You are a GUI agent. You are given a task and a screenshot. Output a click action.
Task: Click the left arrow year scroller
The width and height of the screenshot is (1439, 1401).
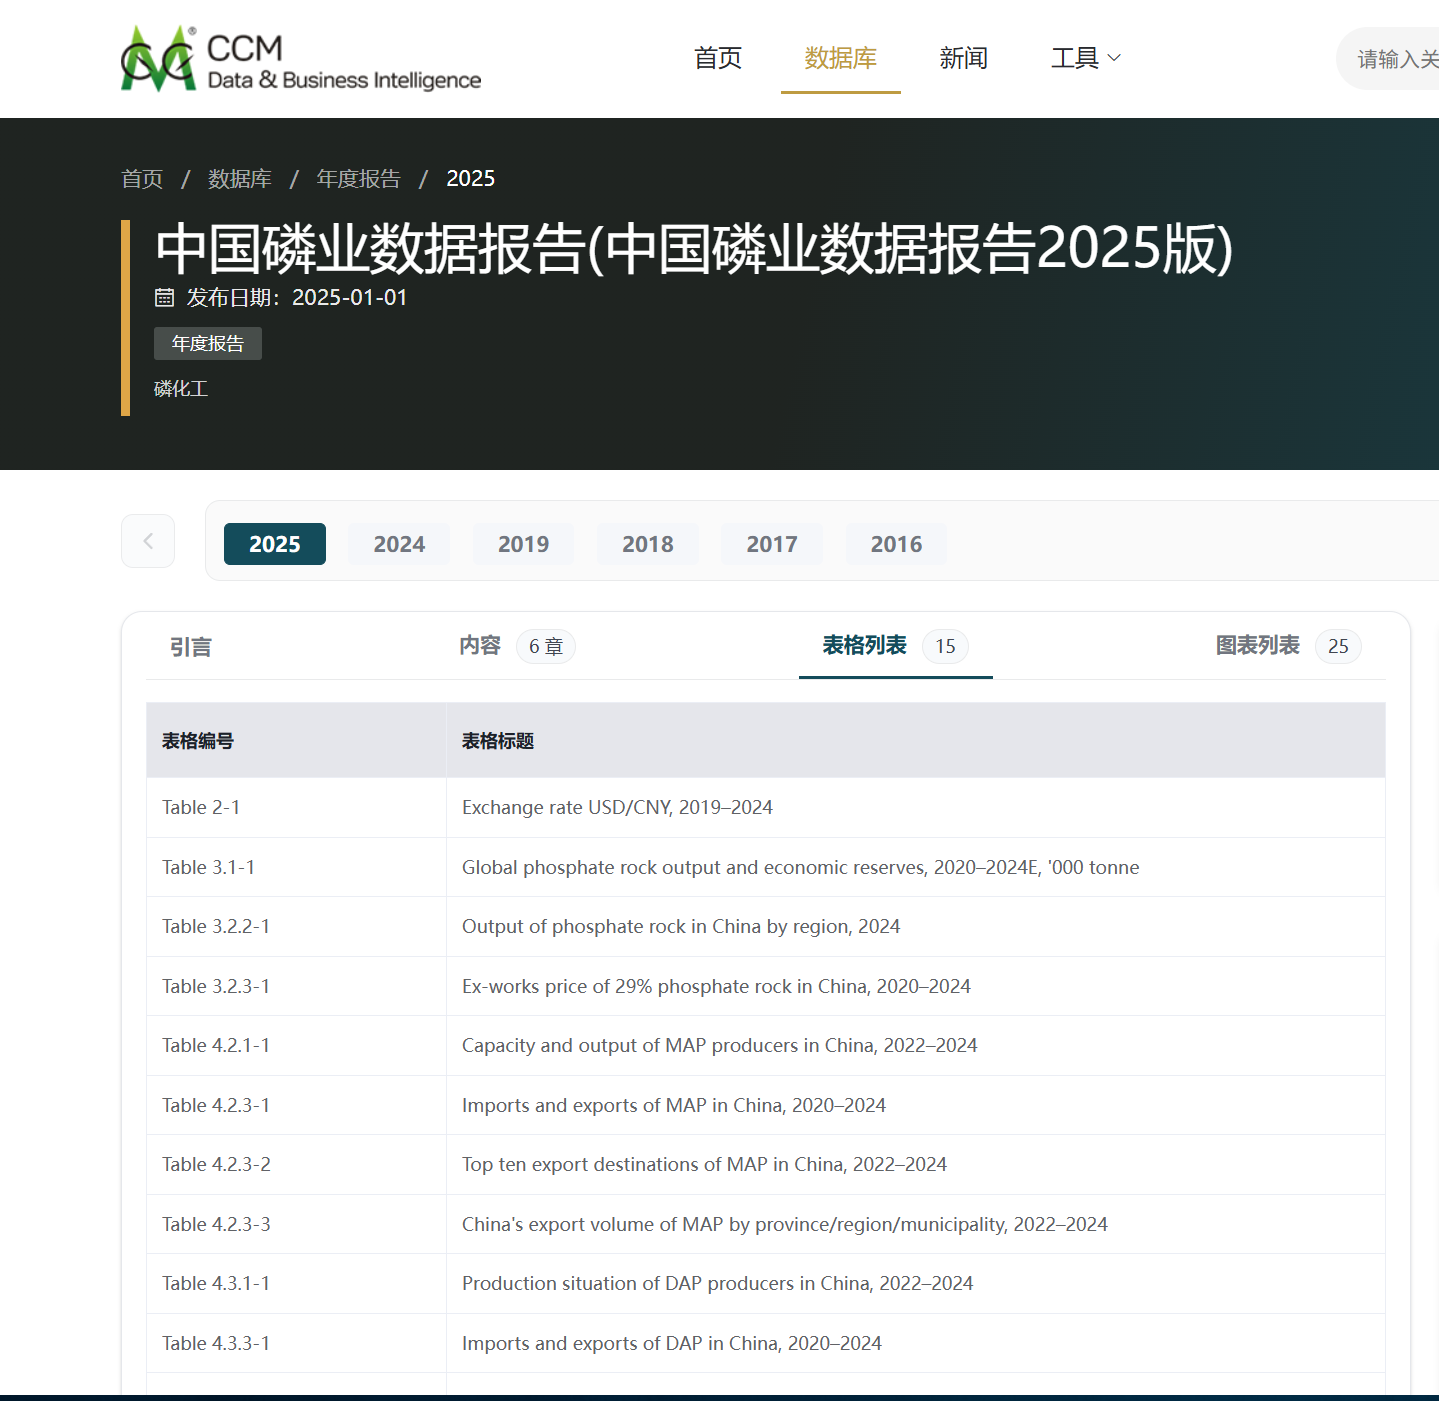pyautogui.click(x=148, y=541)
